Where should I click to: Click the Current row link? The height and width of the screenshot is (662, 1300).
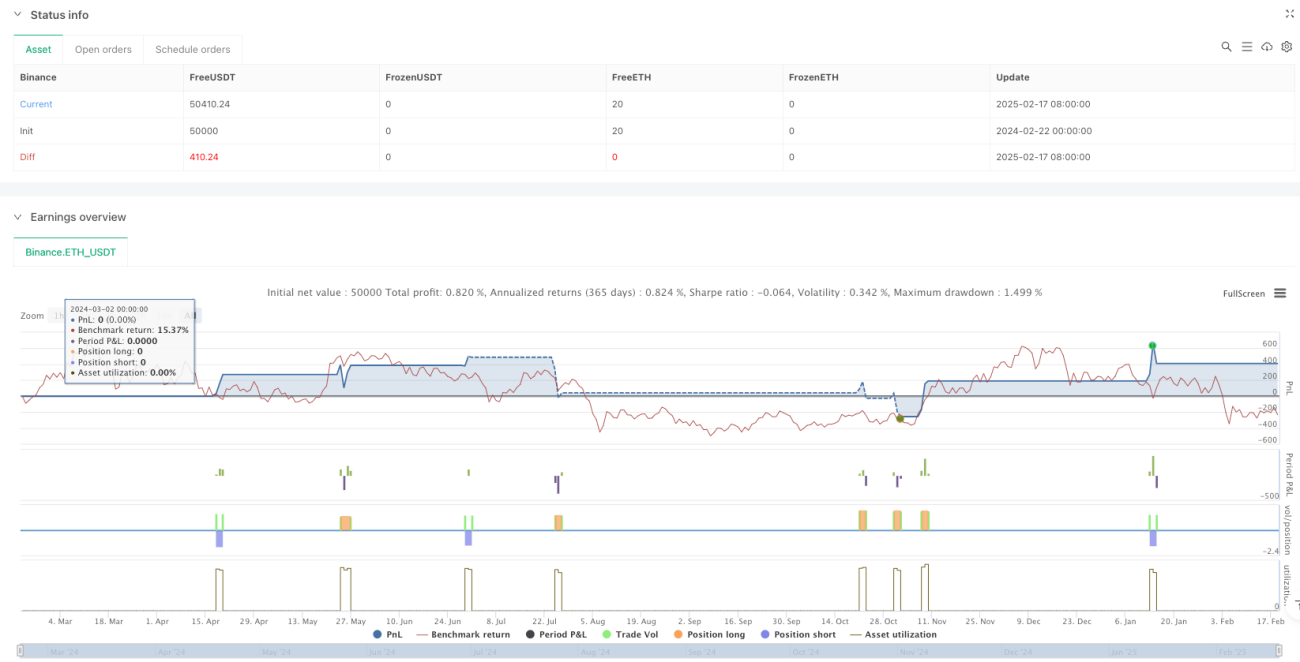(x=36, y=104)
